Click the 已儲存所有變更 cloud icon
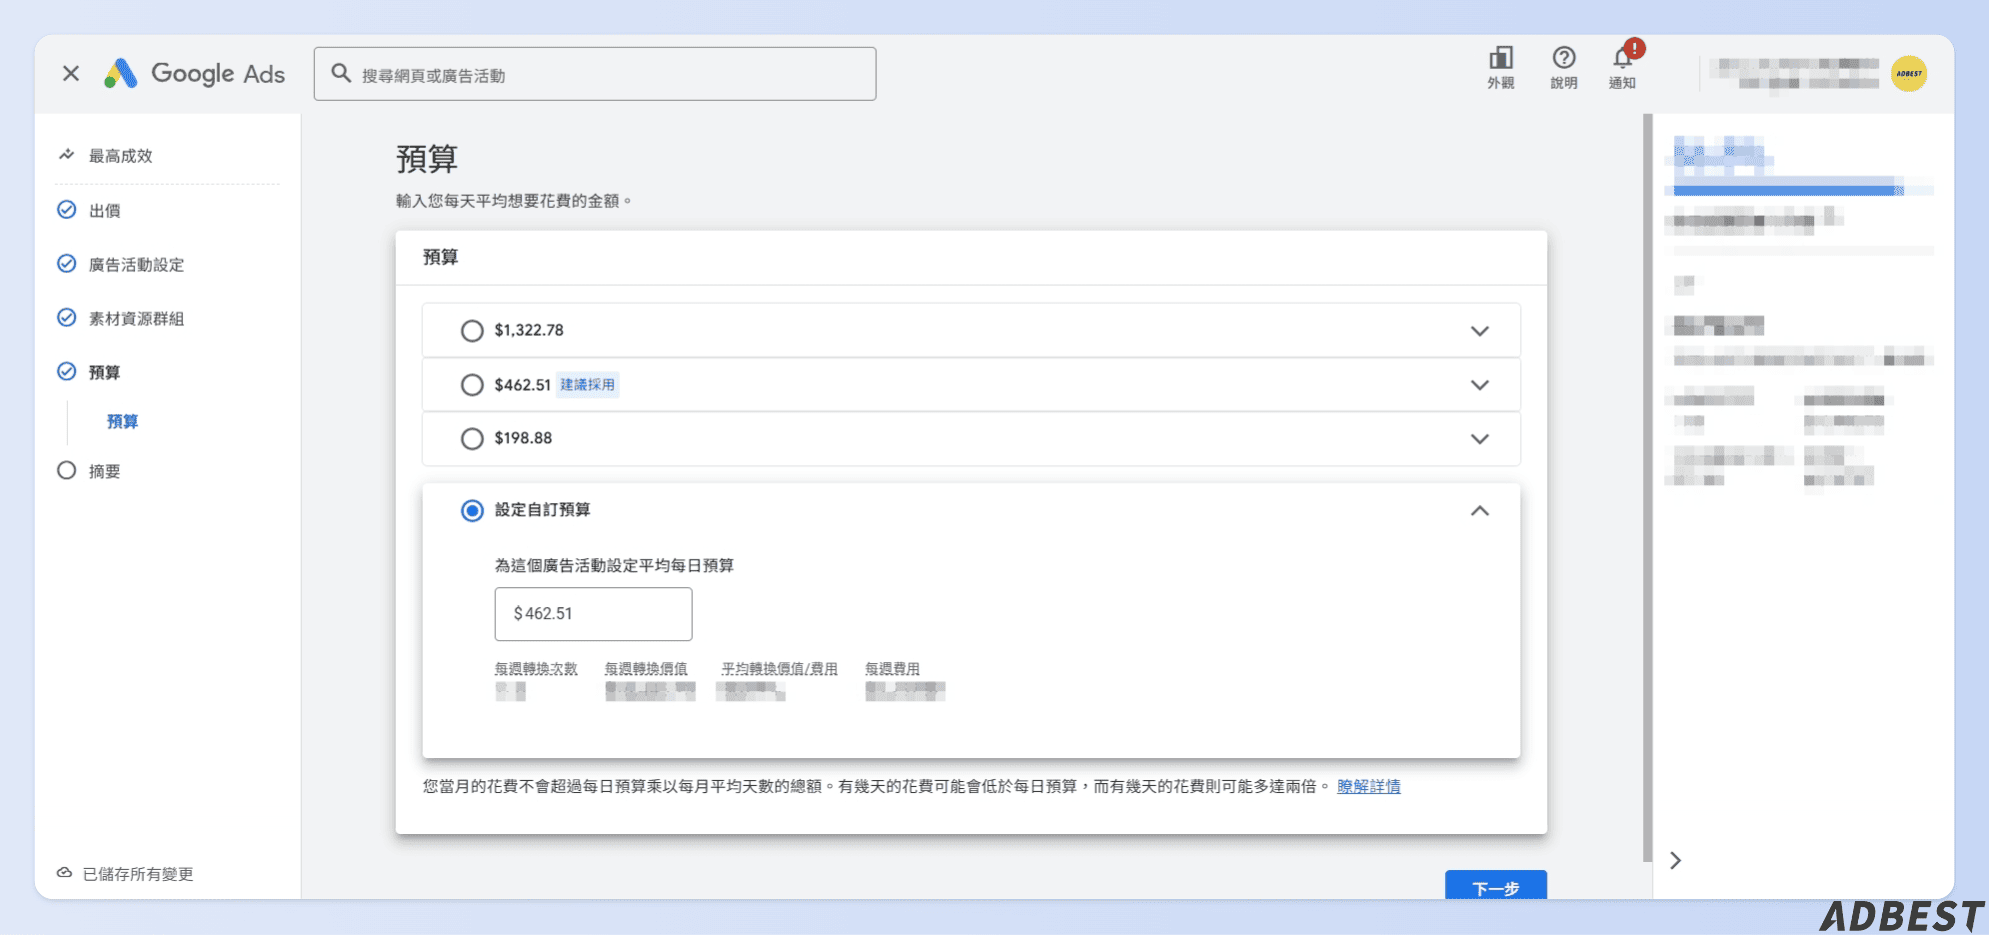The width and height of the screenshot is (1989, 935). tap(64, 873)
